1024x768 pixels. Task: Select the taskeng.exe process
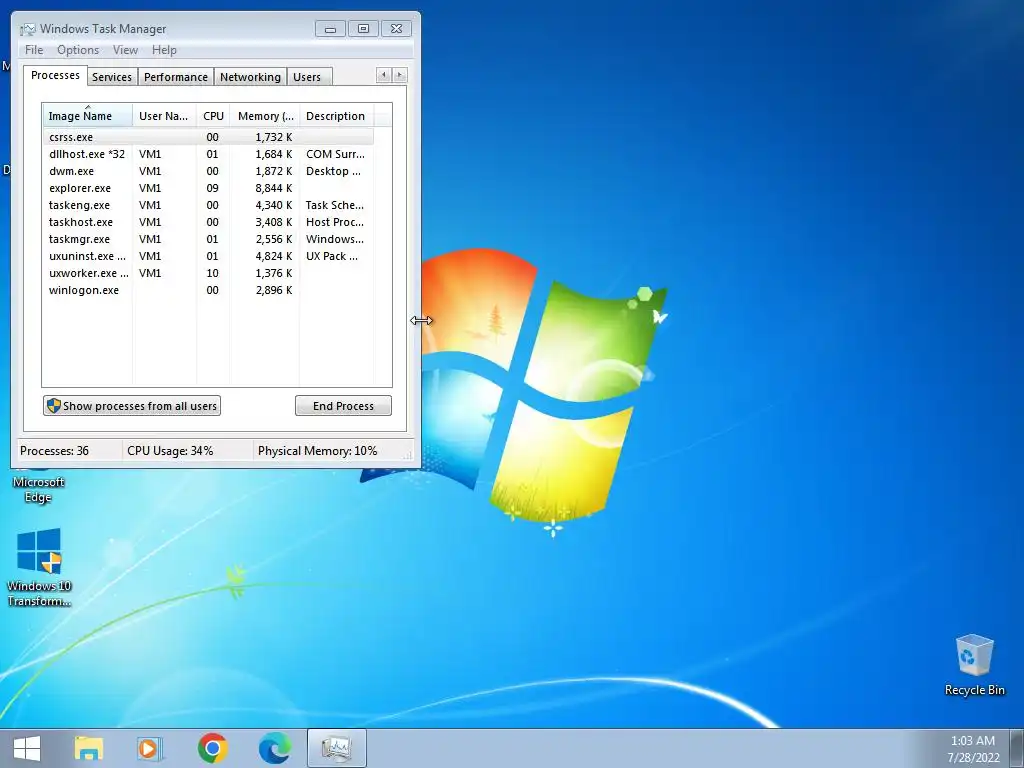209,205
